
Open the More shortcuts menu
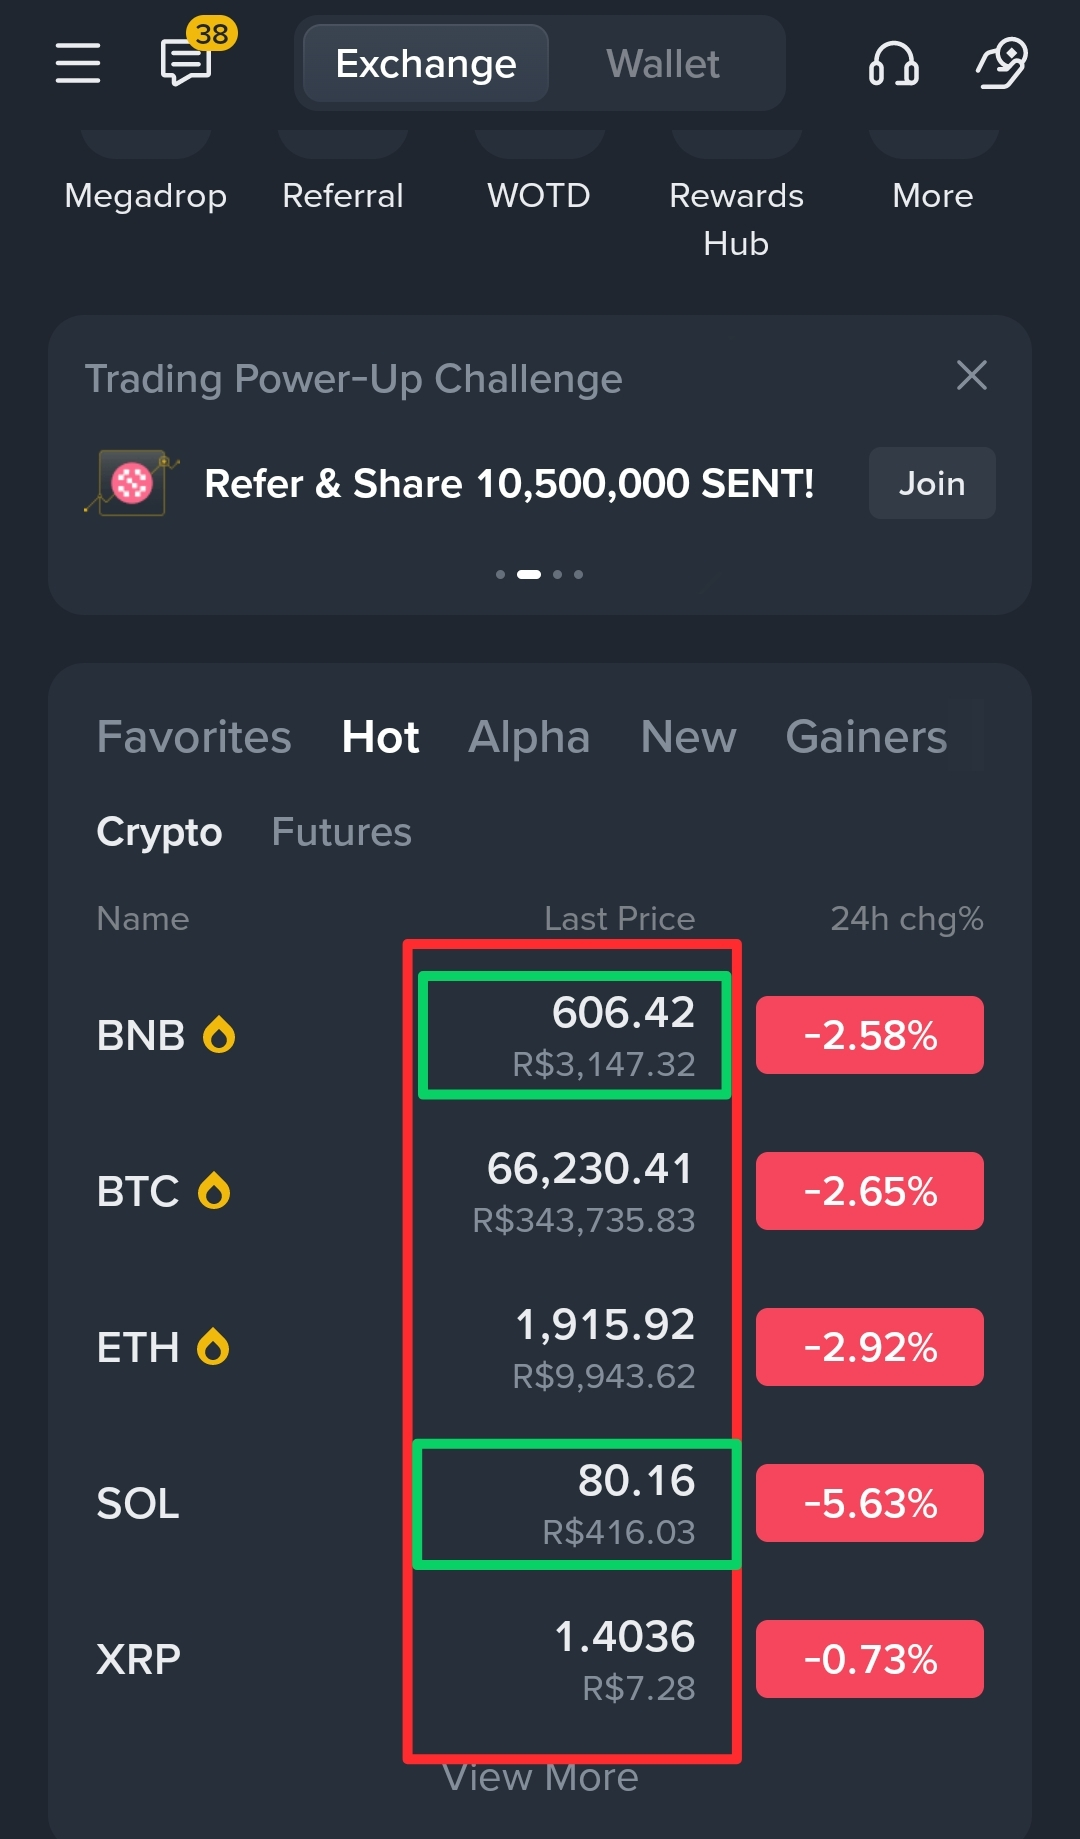(933, 196)
